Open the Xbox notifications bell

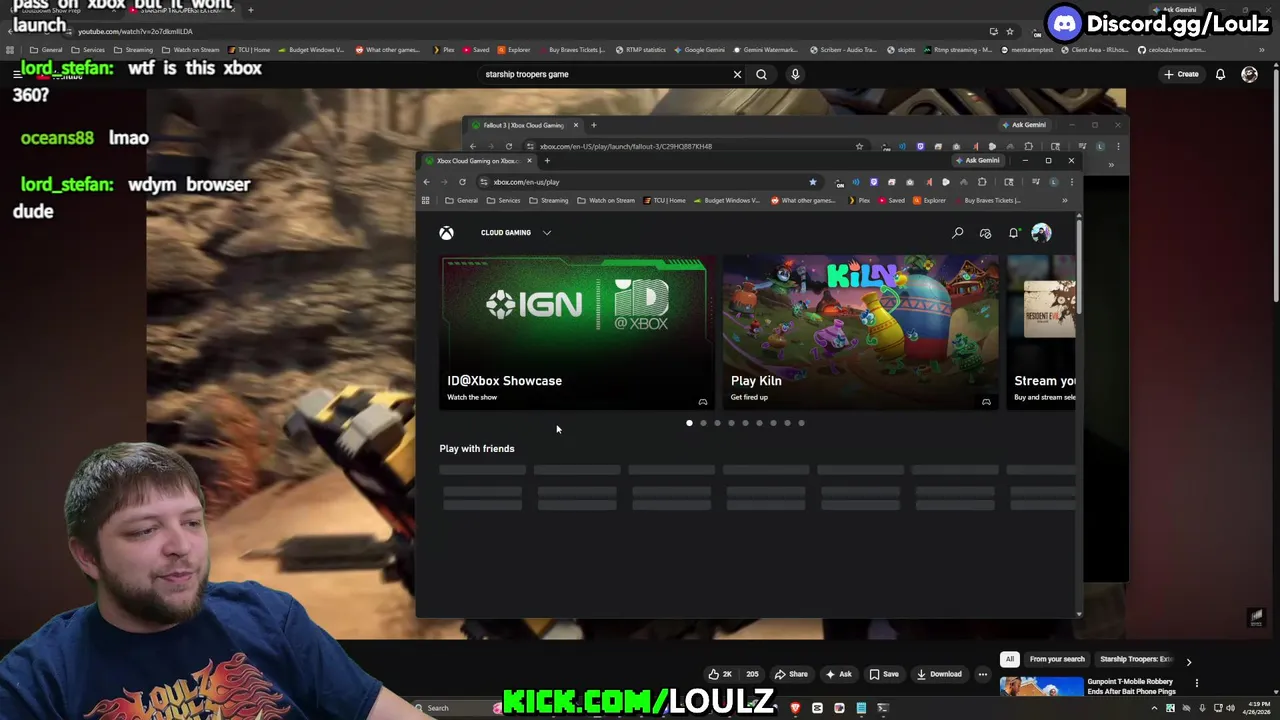(1013, 233)
